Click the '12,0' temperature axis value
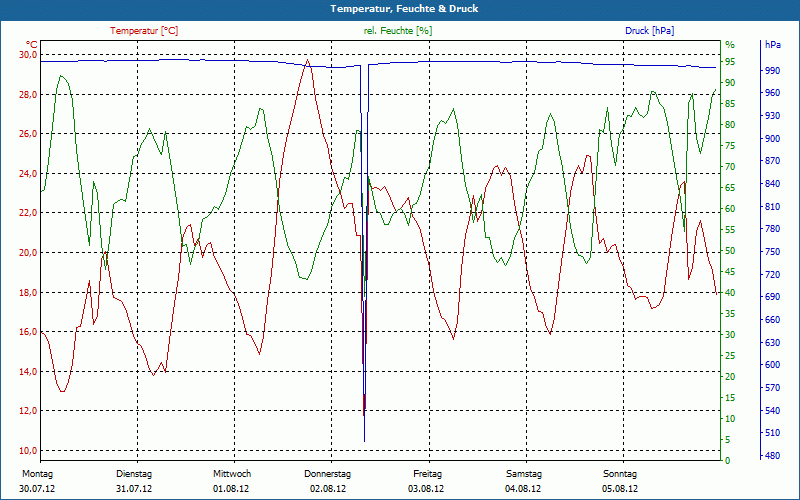The image size is (800, 500). click(x=28, y=411)
